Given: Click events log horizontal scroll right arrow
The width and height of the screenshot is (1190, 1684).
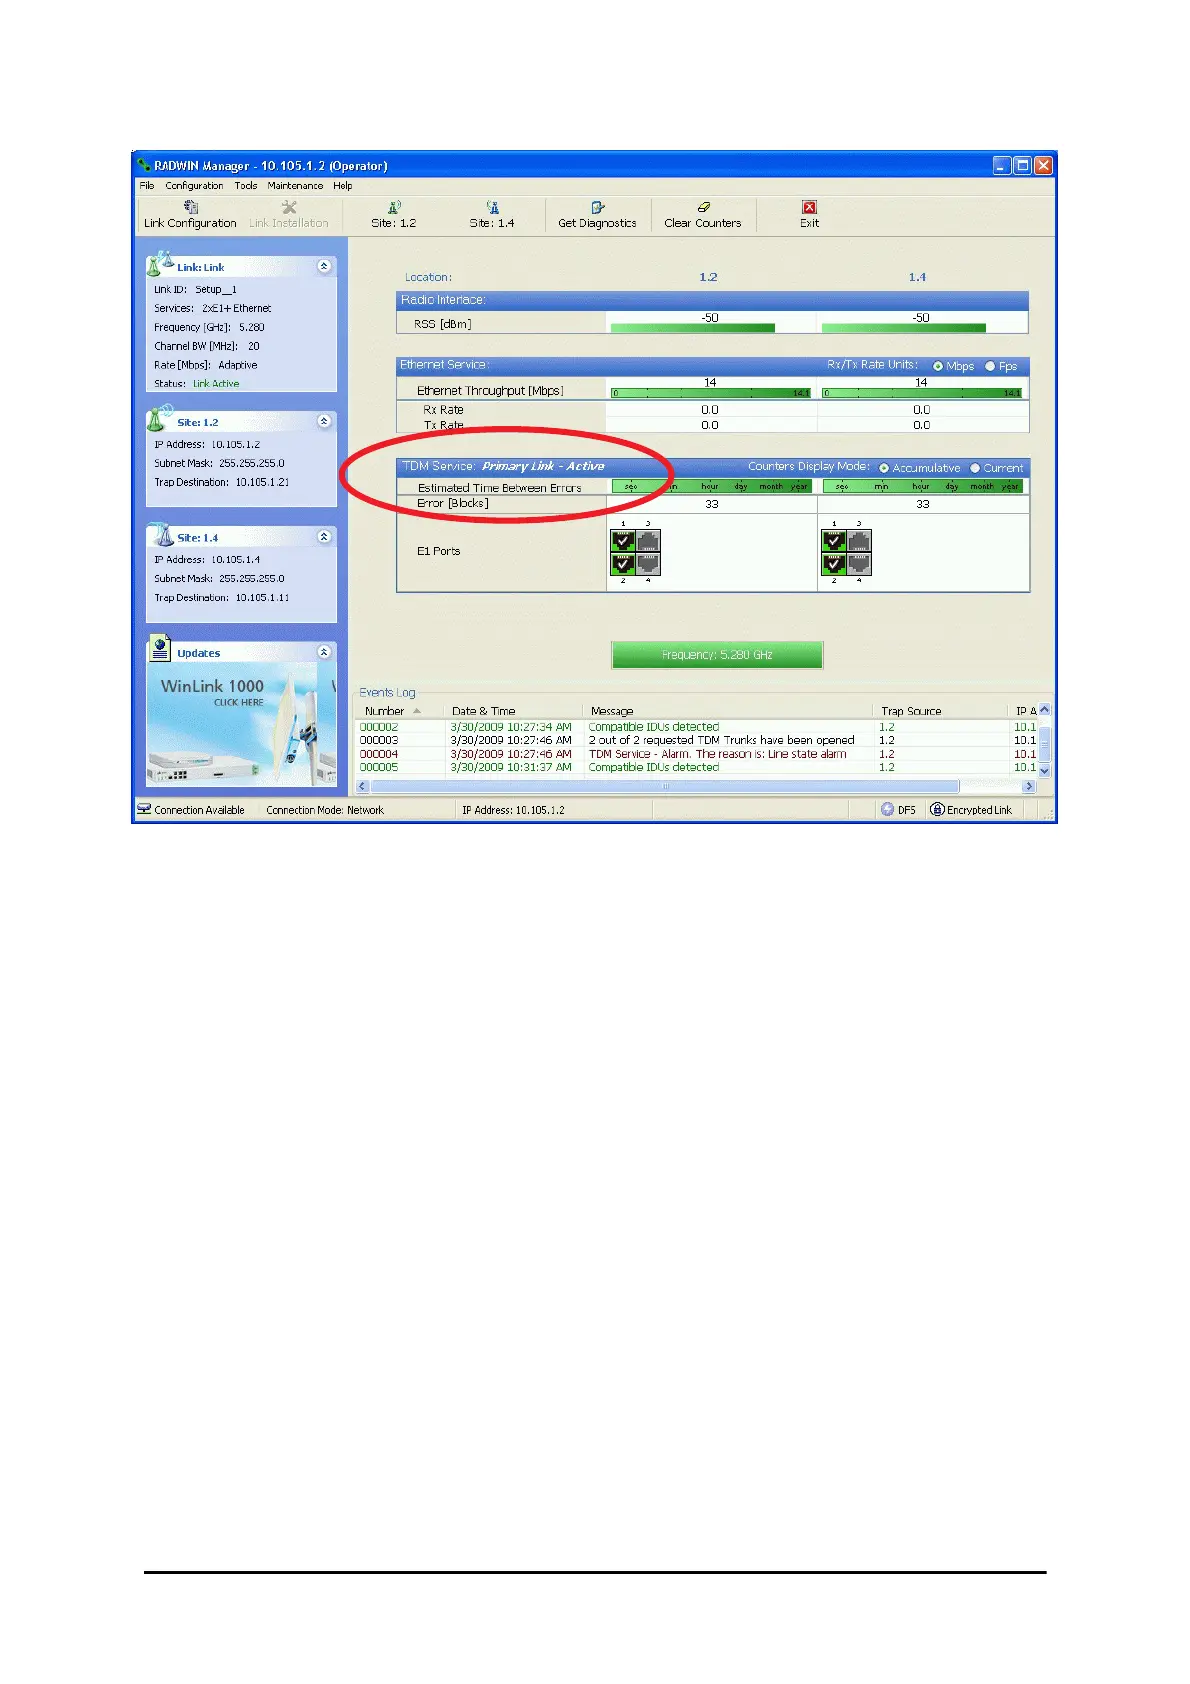Looking at the screenshot, I should (x=1029, y=786).
